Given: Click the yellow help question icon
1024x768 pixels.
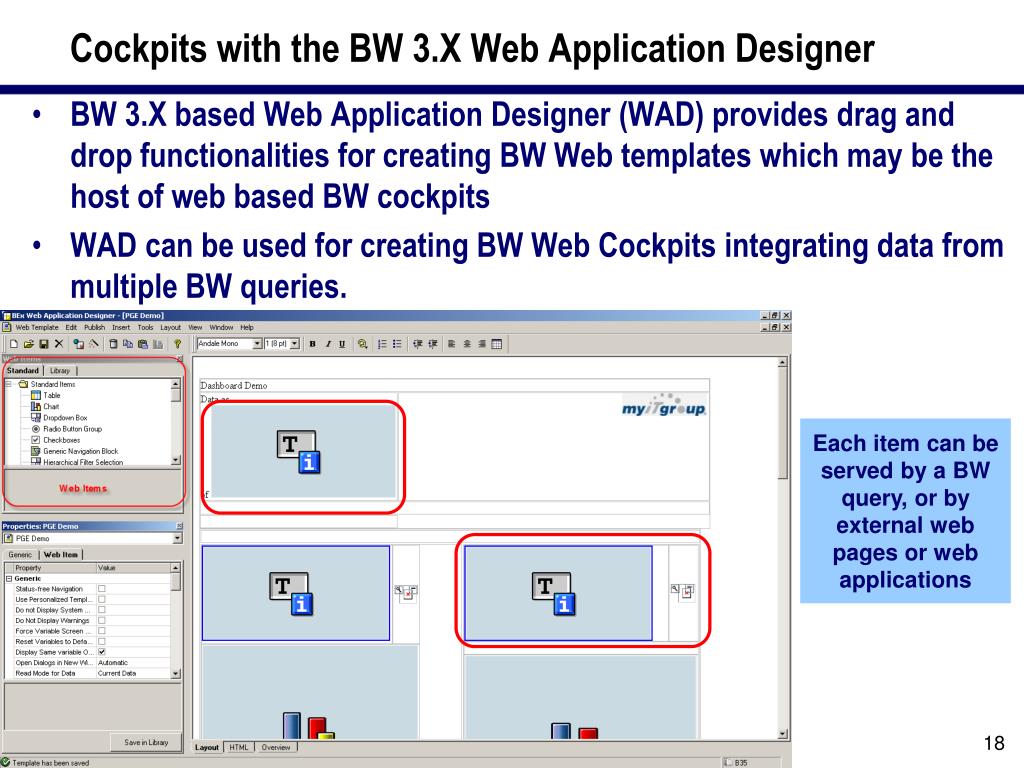Looking at the screenshot, I should pyautogui.click(x=177, y=344).
